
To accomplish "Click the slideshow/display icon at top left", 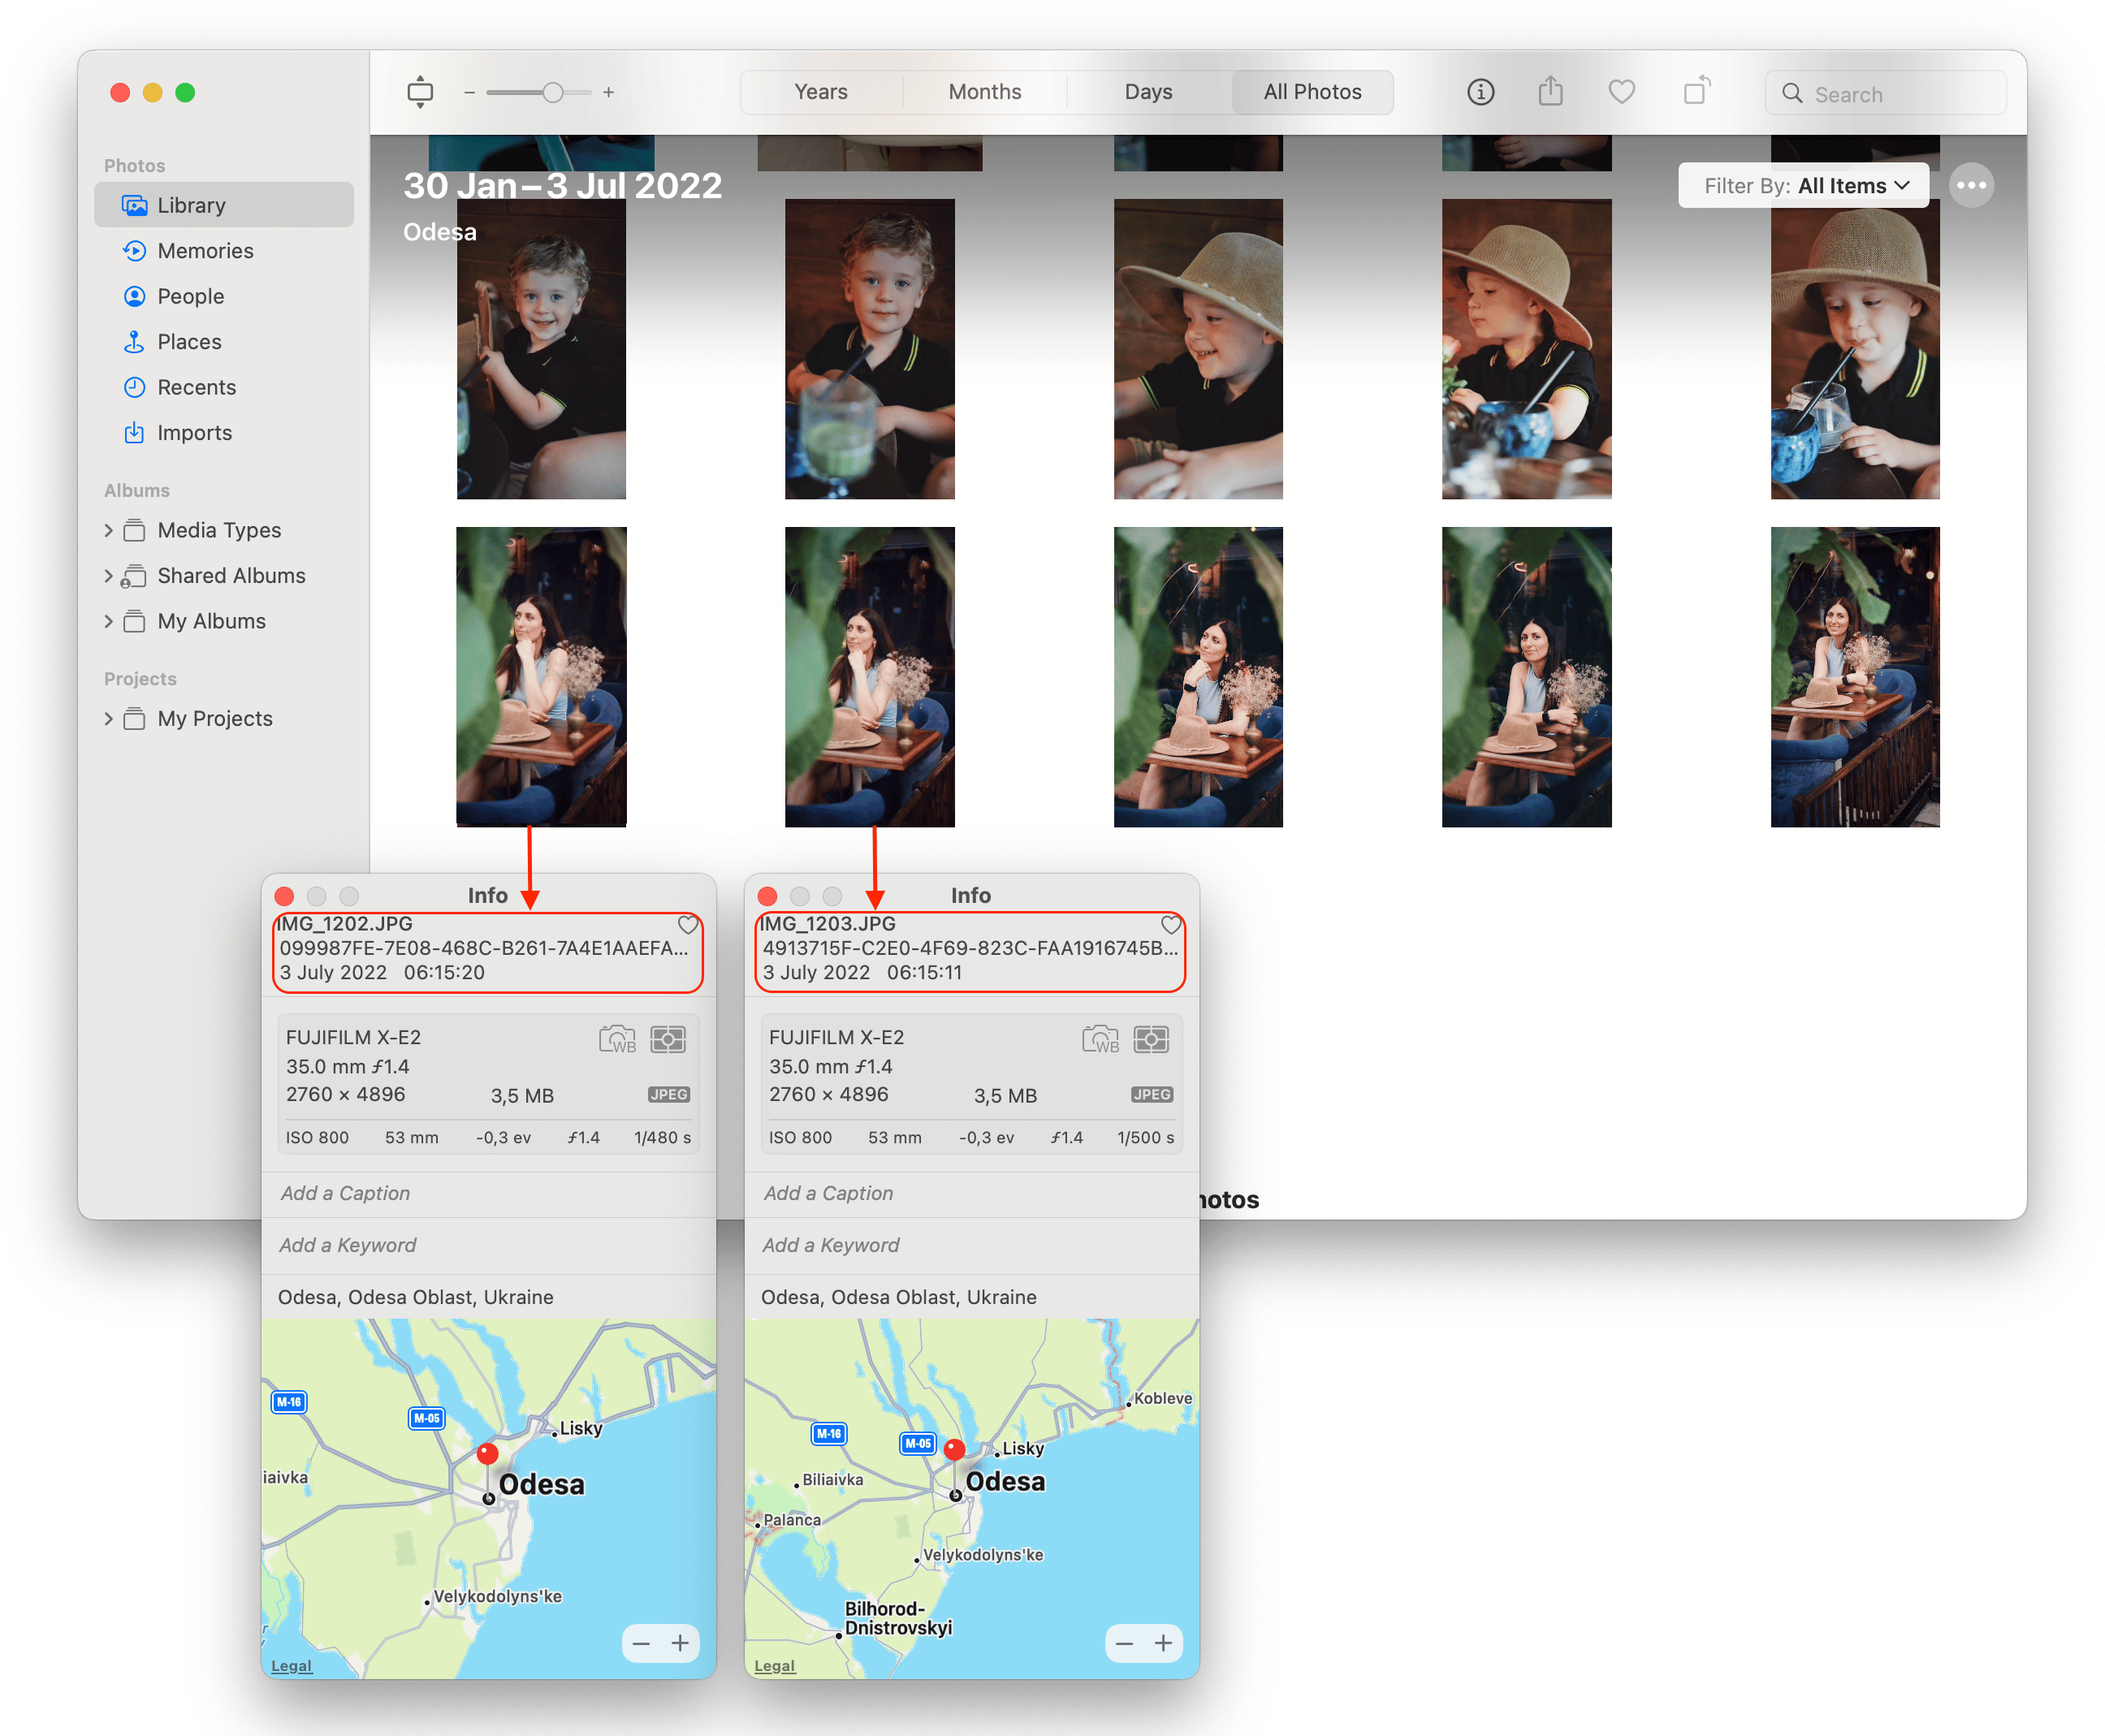I will click(x=421, y=93).
